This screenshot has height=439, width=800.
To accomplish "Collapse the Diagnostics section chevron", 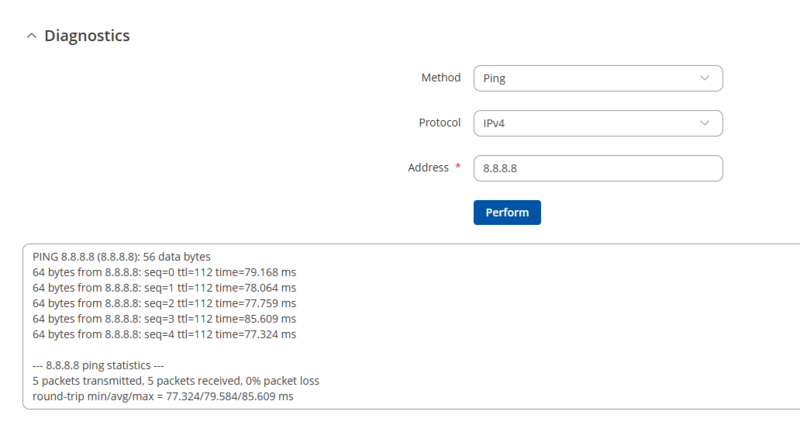I will [x=30, y=36].
